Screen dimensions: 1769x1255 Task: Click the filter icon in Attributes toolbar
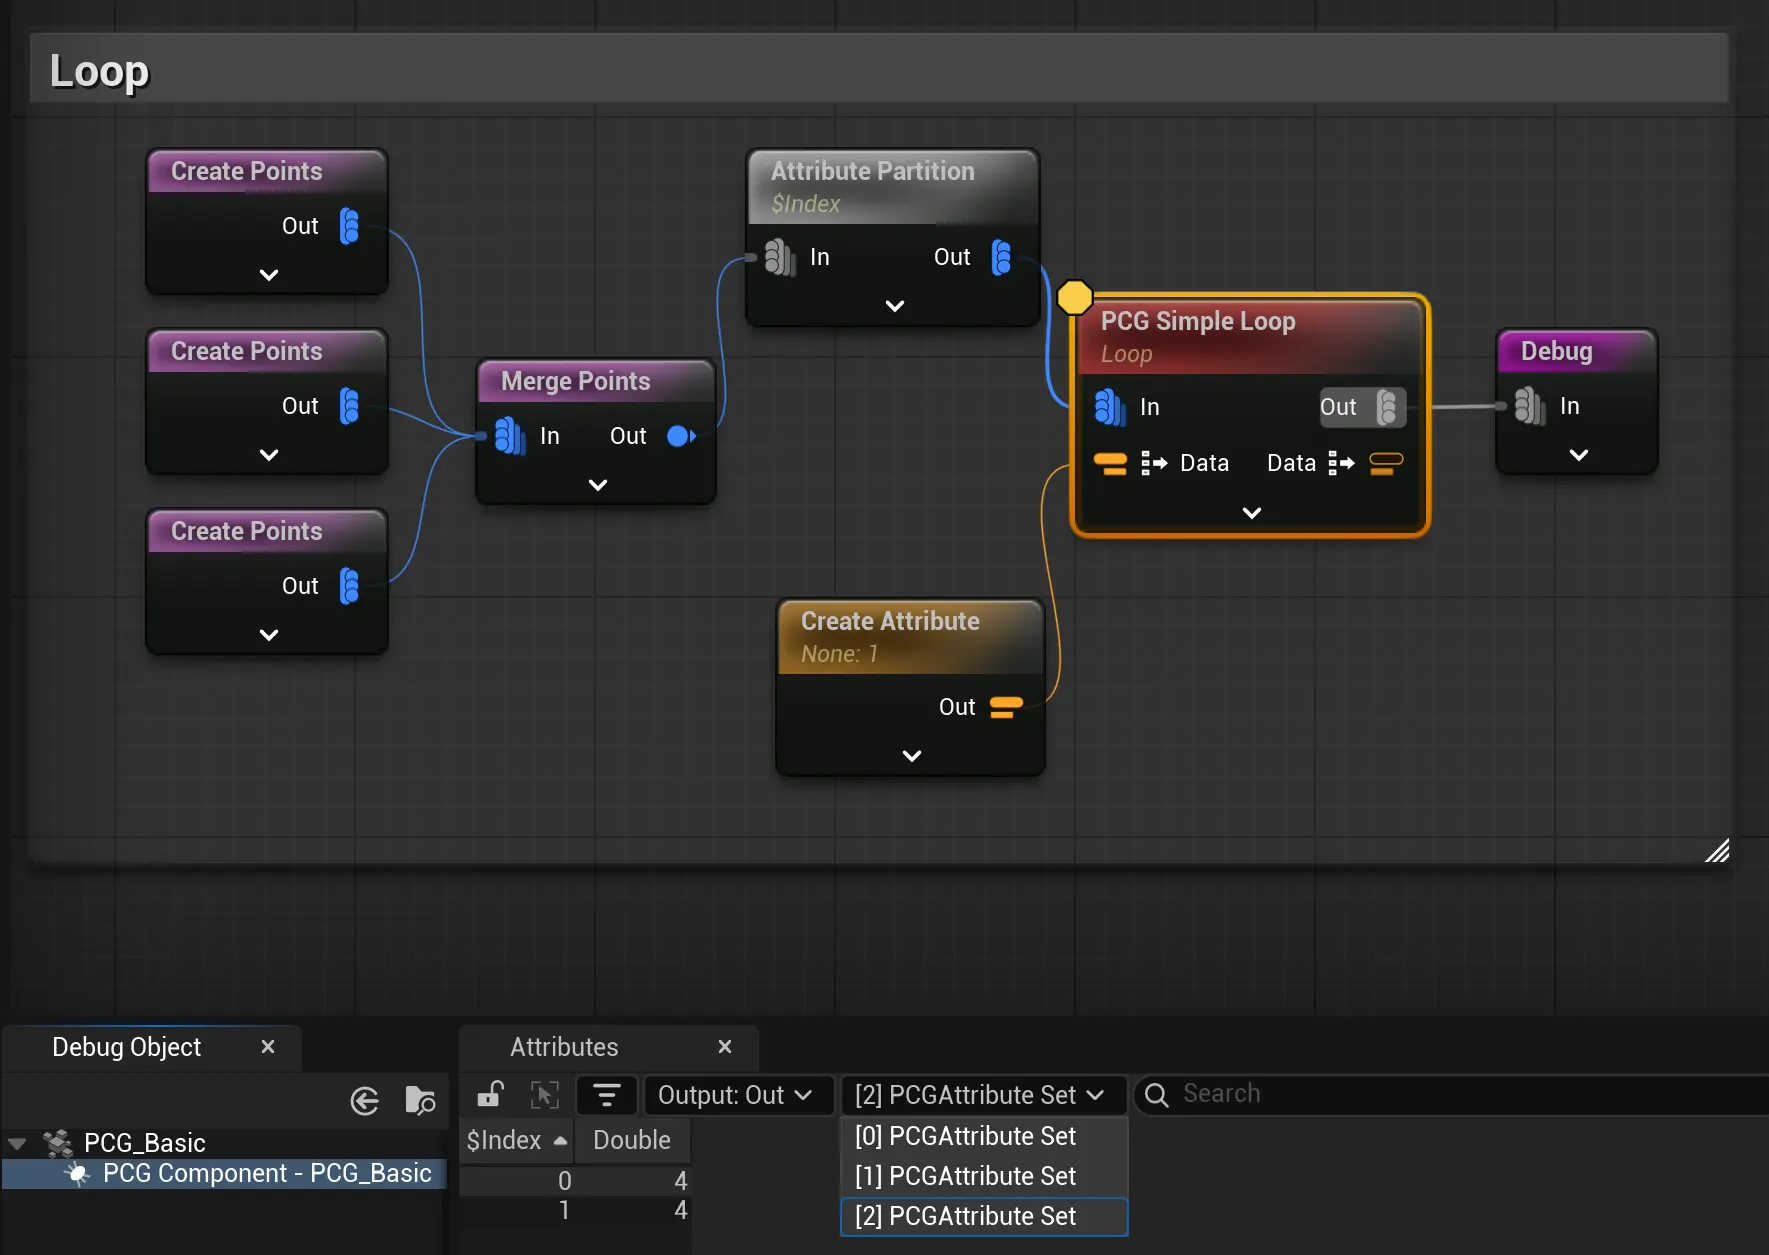(x=606, y=1095)
